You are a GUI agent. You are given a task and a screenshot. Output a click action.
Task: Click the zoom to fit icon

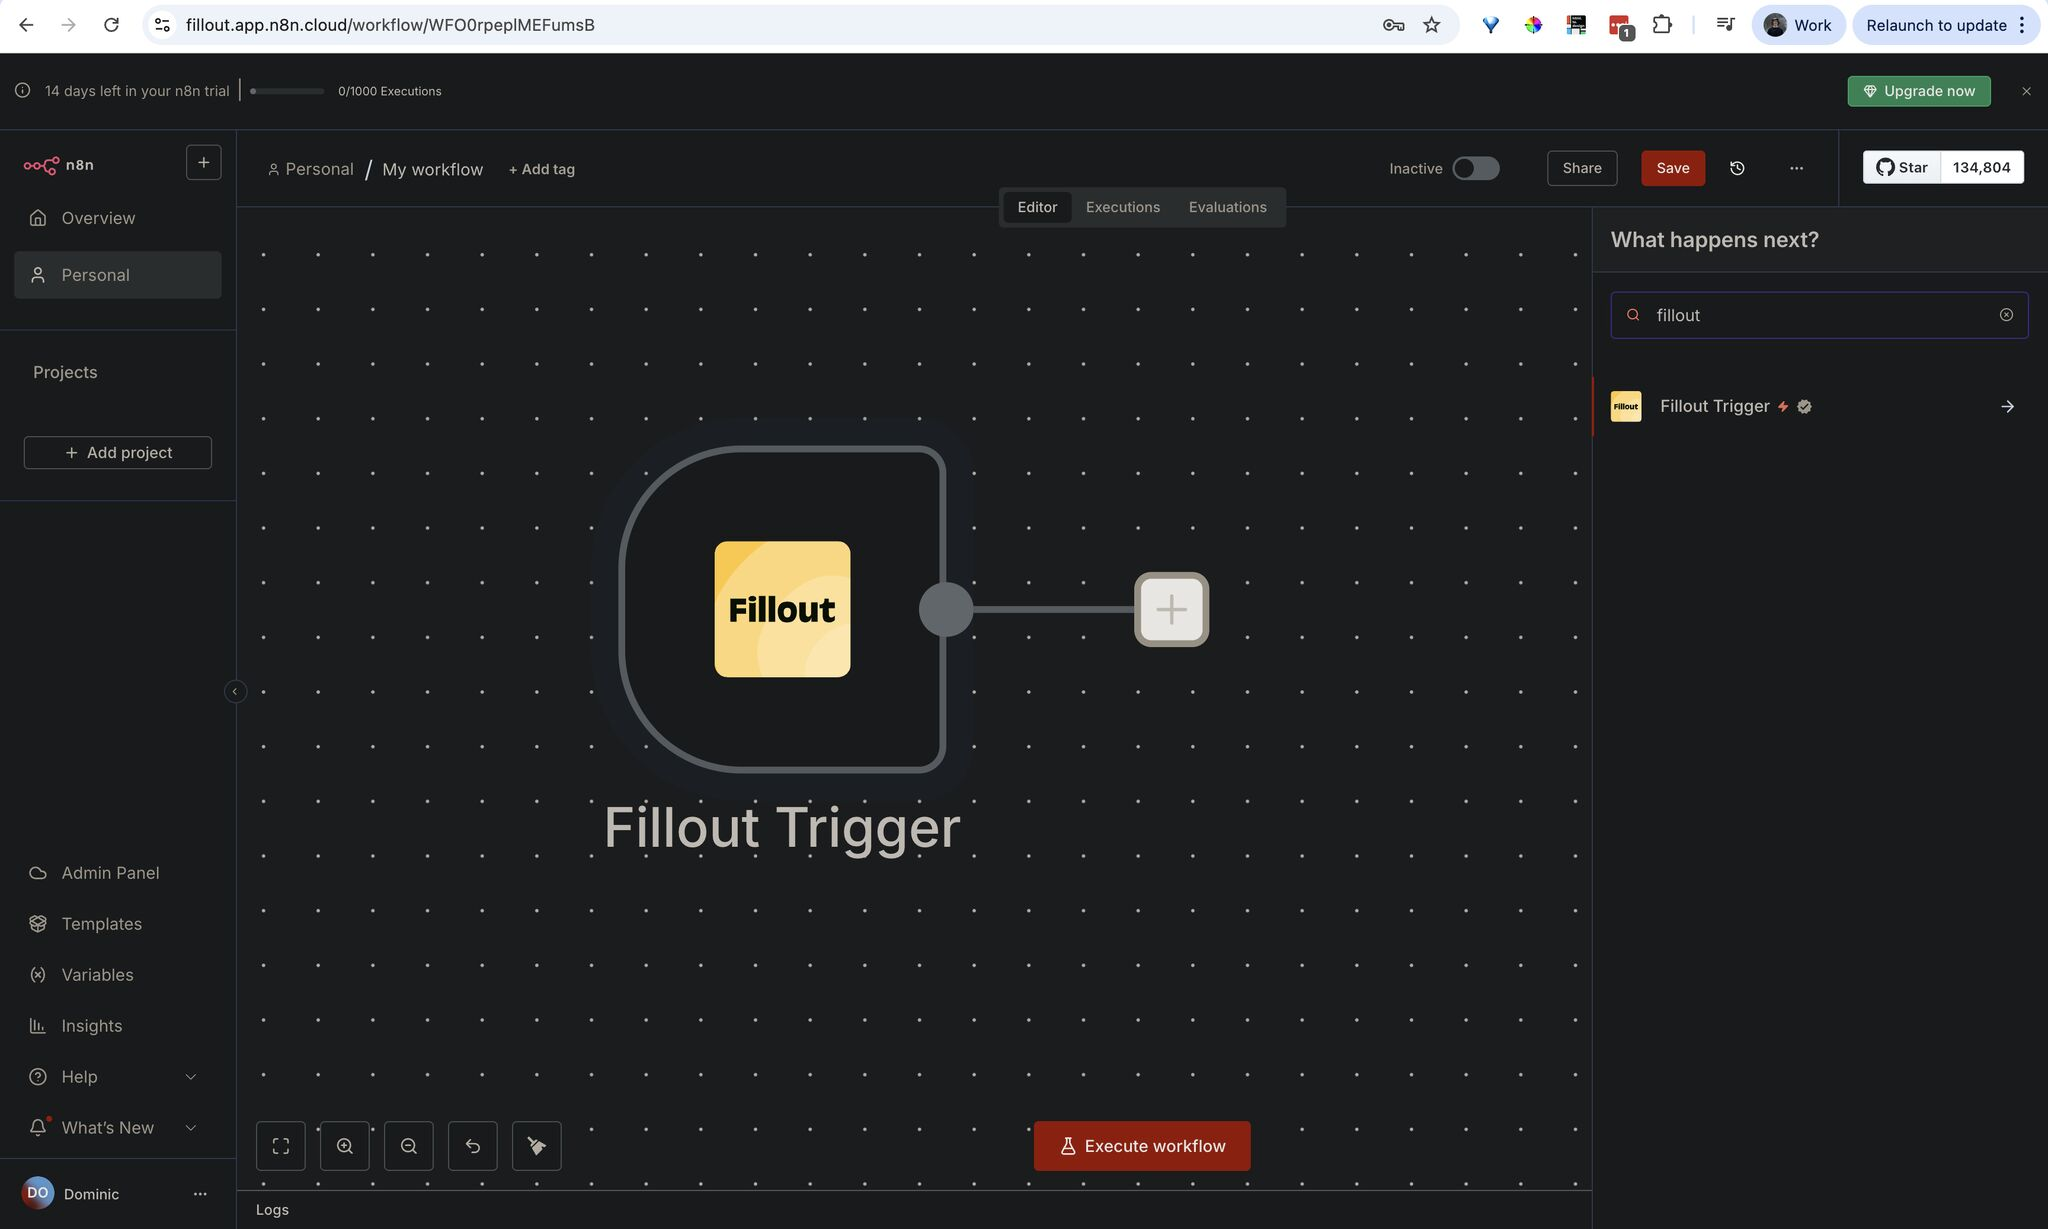coord(280,1145)
